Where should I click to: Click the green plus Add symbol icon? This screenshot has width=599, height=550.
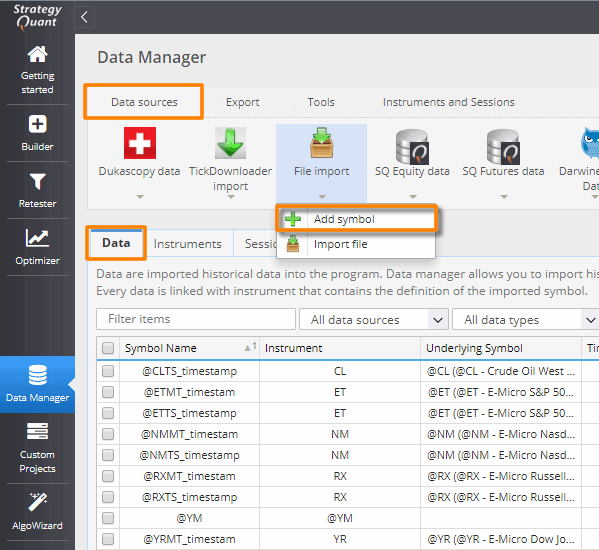293,219
